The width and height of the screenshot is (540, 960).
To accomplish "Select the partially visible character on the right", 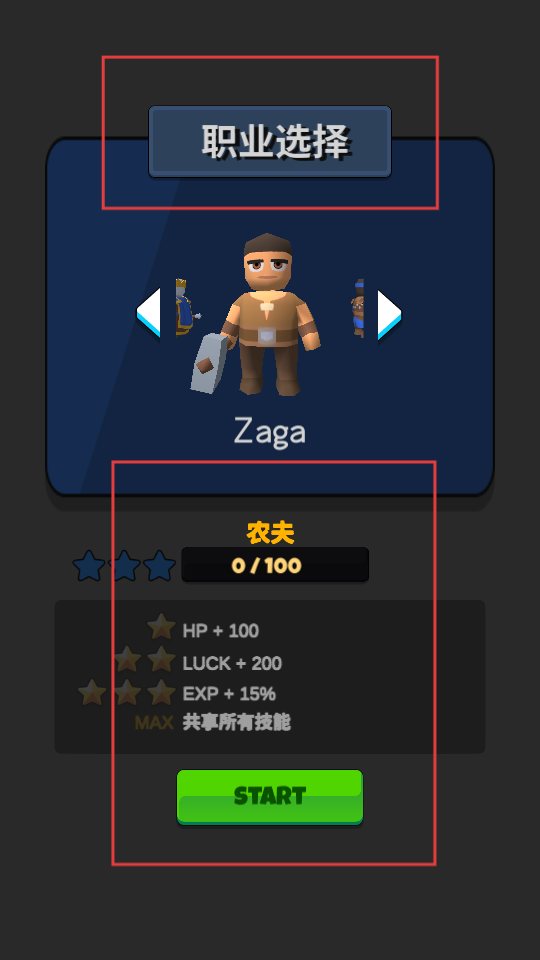I will 358,308.
